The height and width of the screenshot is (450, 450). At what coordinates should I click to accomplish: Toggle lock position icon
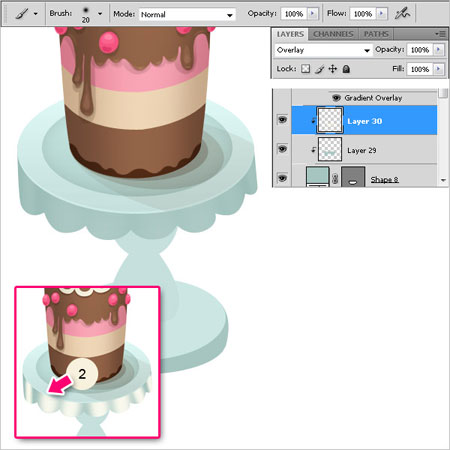pos(333,69)
